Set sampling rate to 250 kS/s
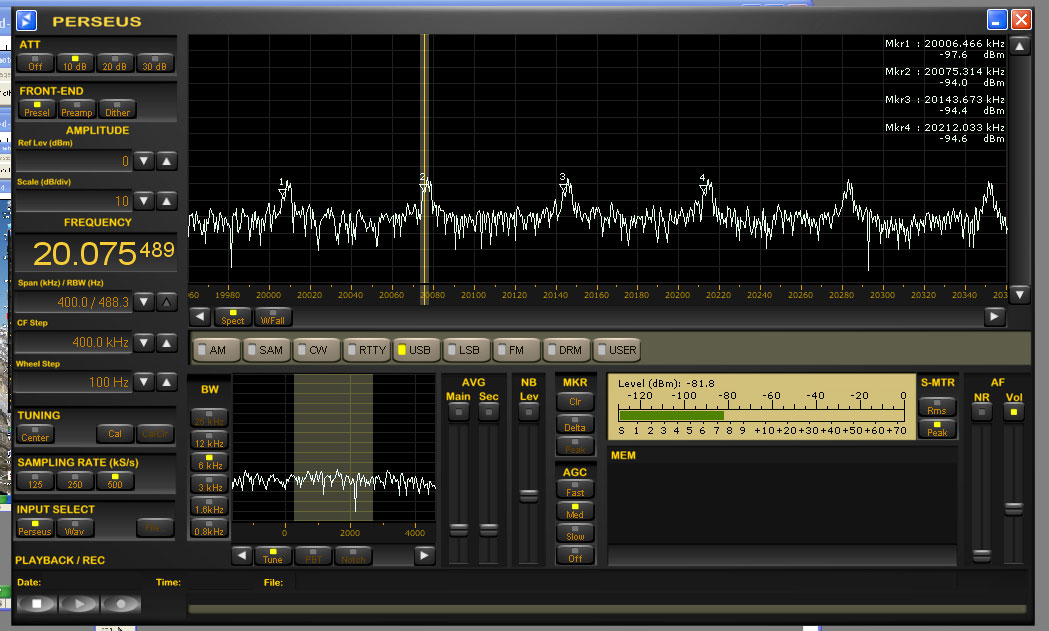 pyautogui.click(x=75, y=481)
